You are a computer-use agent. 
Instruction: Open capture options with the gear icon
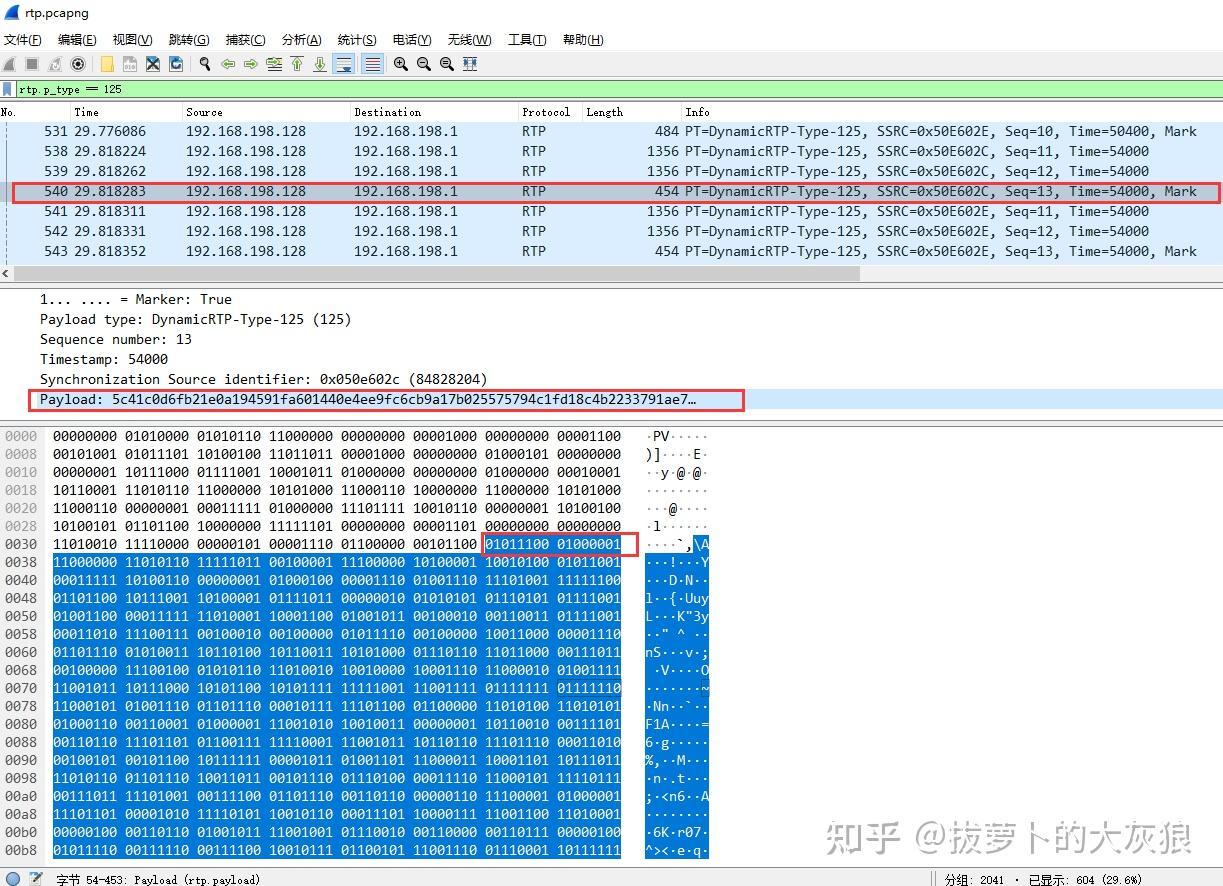pos(78,64)
